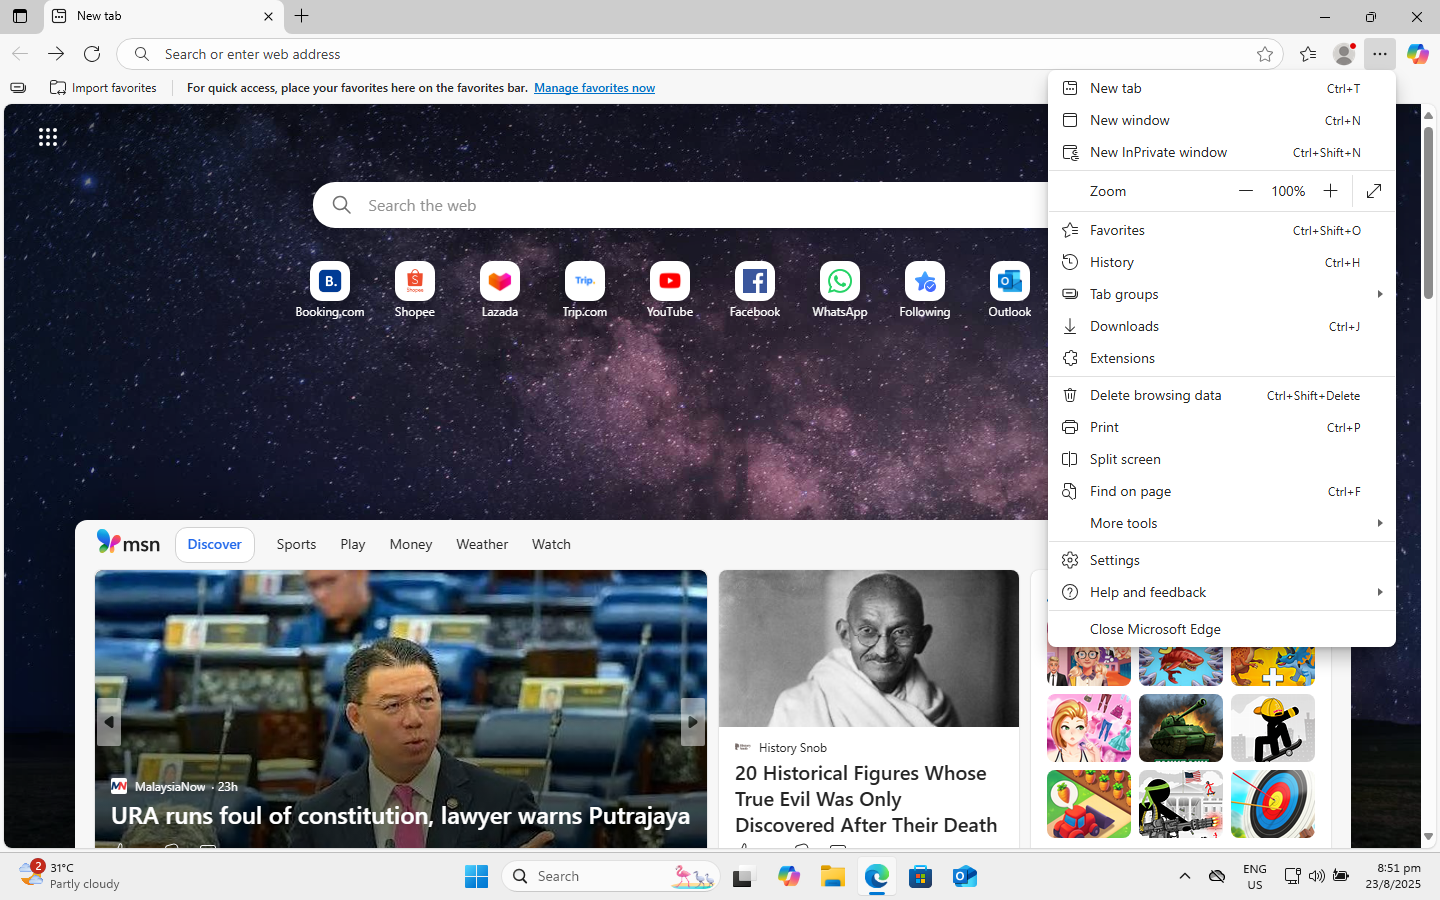Screen dimensions: 1440x900
Task: Open Extensions from the menu
Action: pos(1222,358)
